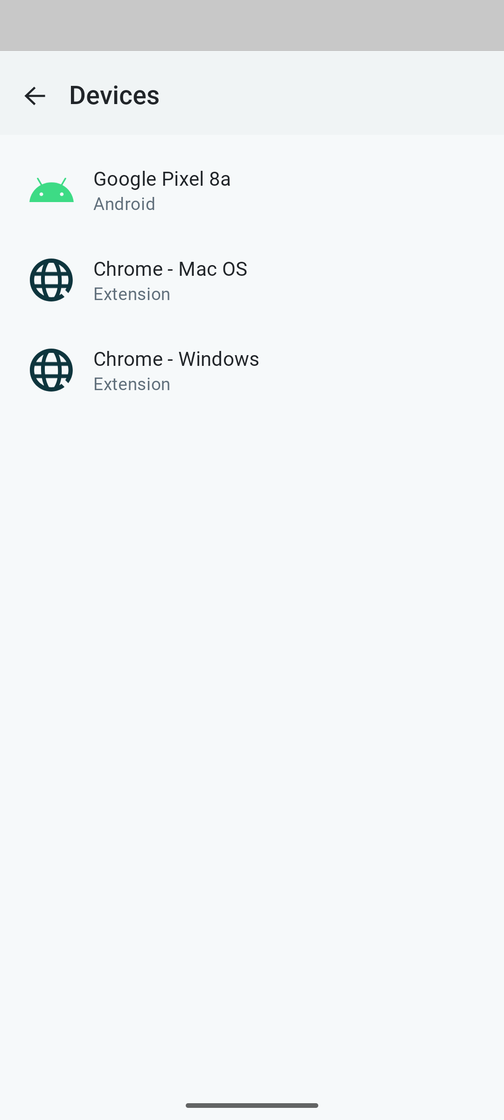The height and width of the screenshot is (1120, 504).
Task: Open the Google Pixel 8a device entry
Action: [x=252, y=191]
